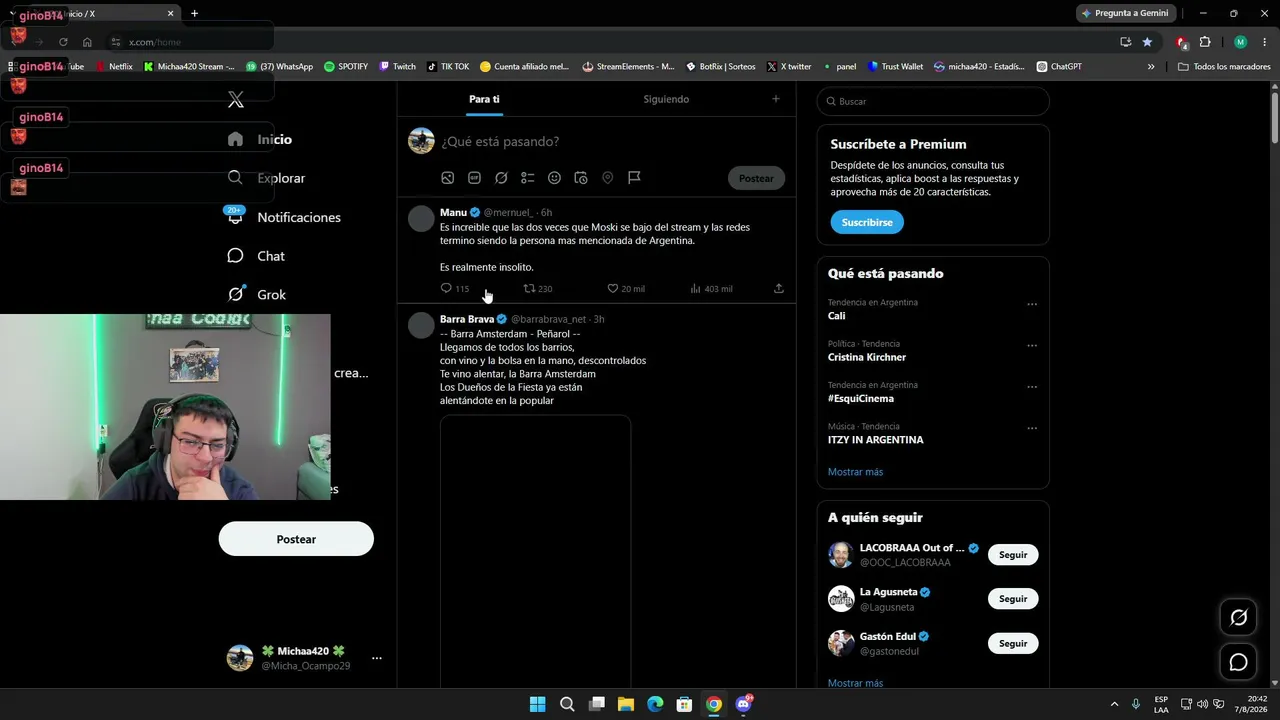Image resolution: width=1280 pixels, height=720 pixels.
Task: Open the Chrome extensions puzzle icon
Action: pyautogui.click(x=1205, y=42)
